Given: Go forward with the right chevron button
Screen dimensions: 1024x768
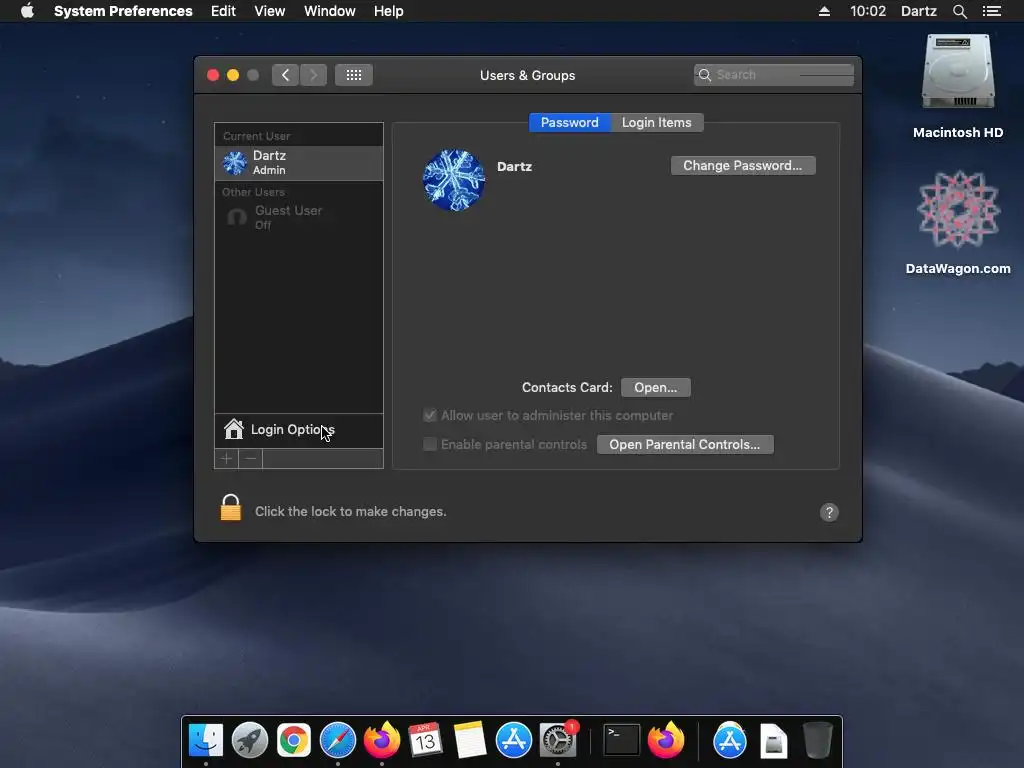Looking at the screenshot, I should click(x=313, y=75).
